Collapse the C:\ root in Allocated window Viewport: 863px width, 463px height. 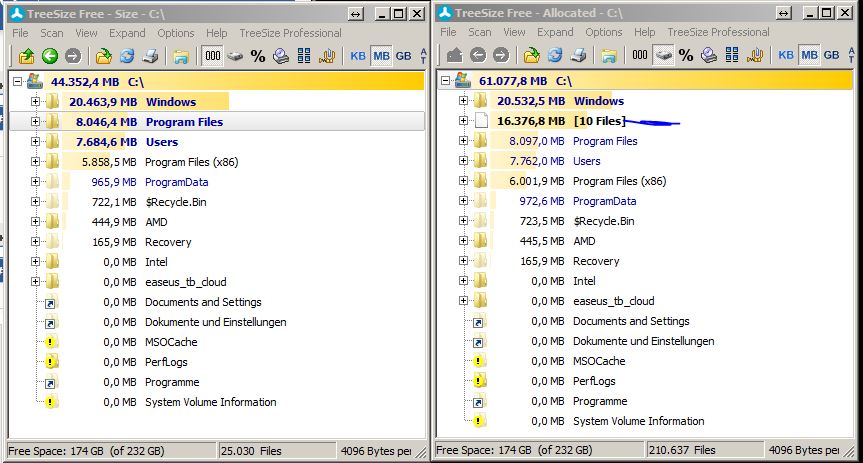446,81
